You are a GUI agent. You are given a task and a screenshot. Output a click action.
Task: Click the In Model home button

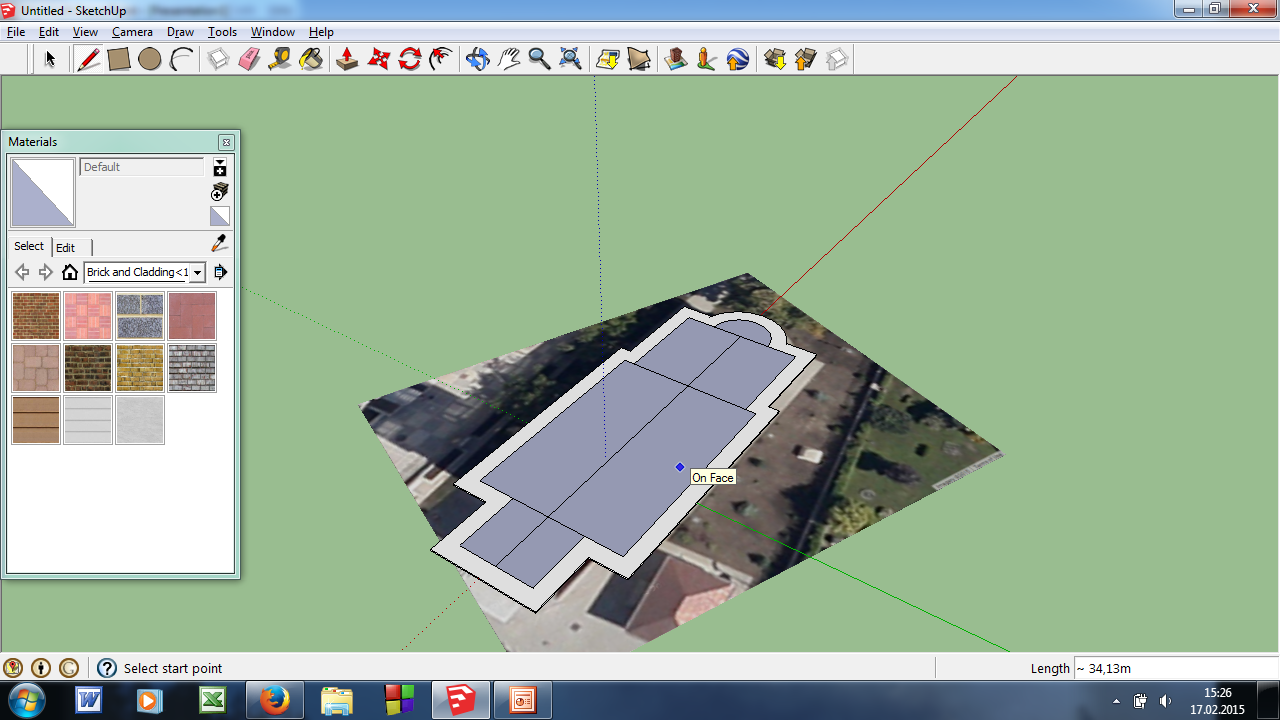click(69, 272)
